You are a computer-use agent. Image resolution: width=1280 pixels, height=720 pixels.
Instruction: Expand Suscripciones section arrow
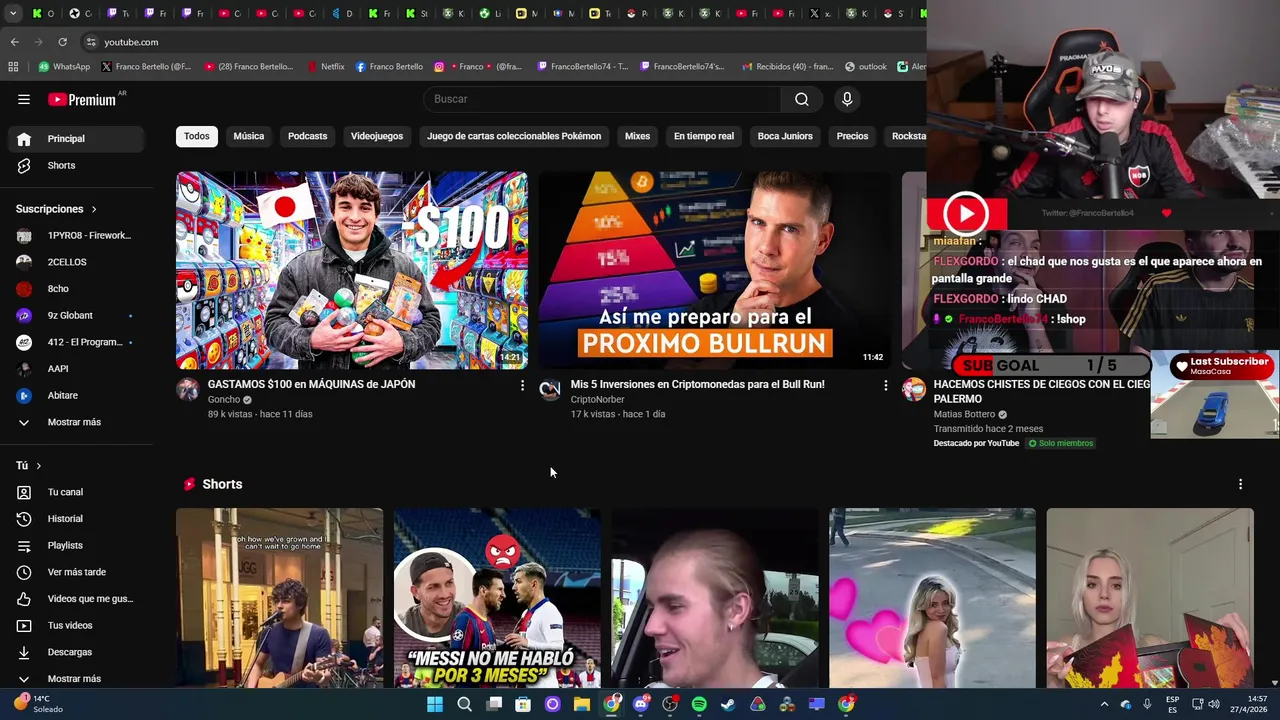pyautogui.click(x=94, y=209)
